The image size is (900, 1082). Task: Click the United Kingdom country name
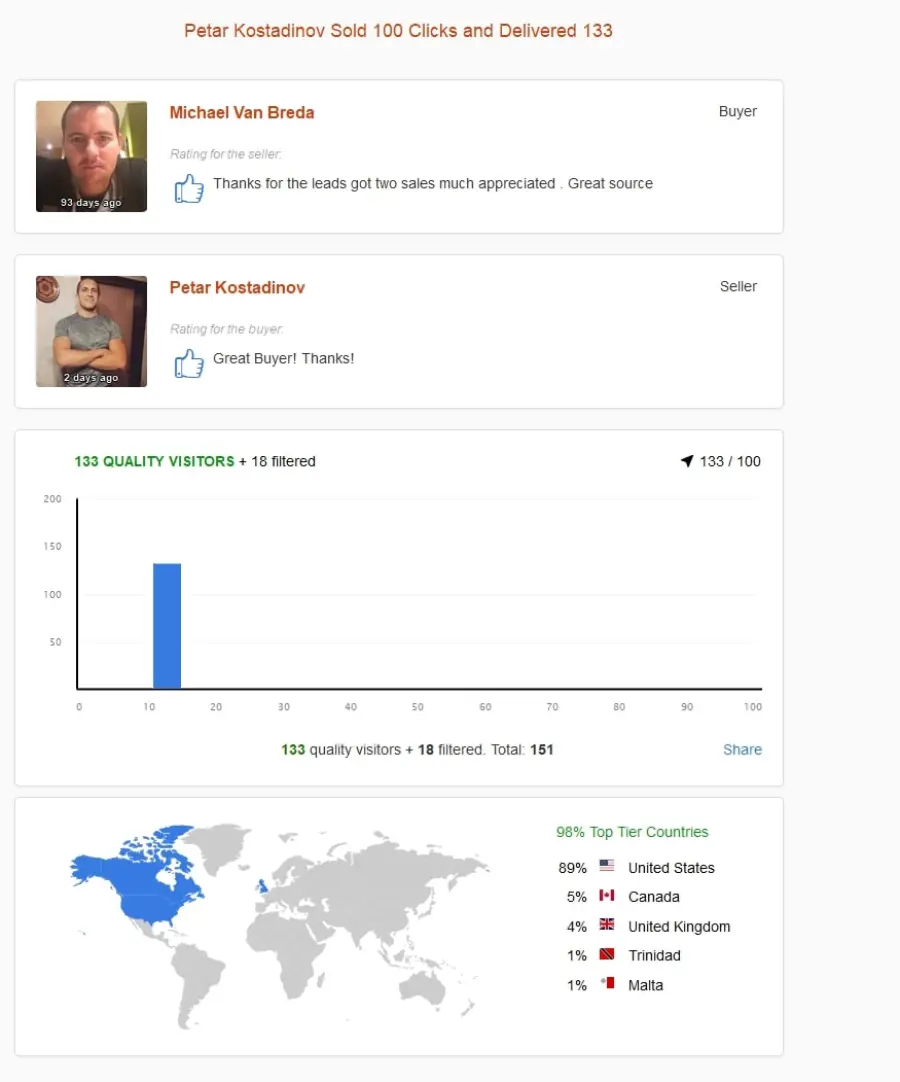tap(679, 927)
